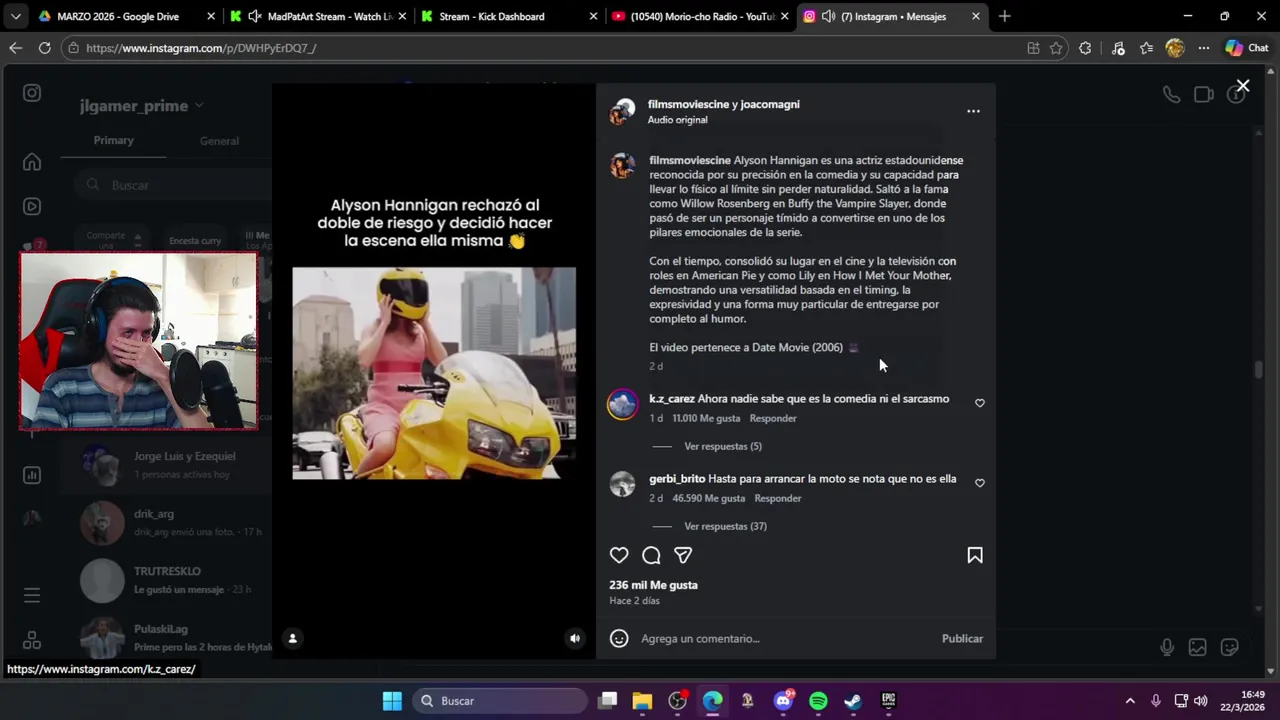
Task: Open the drik_arg conversation
Action: pyautogui.click(x=167, y=523)
